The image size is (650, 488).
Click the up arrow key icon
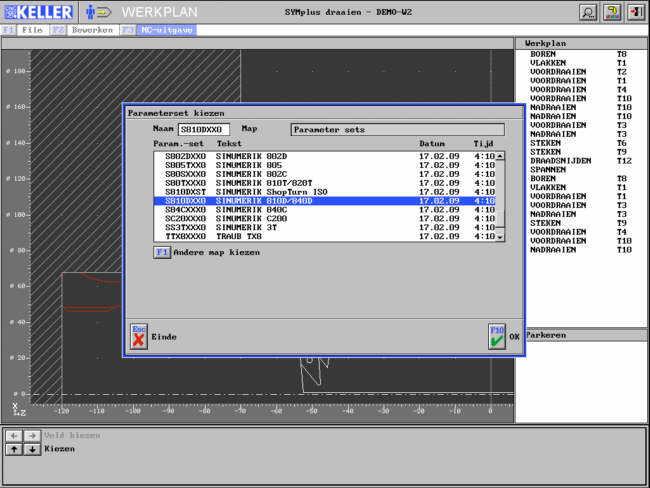click(x=13, y=449)
